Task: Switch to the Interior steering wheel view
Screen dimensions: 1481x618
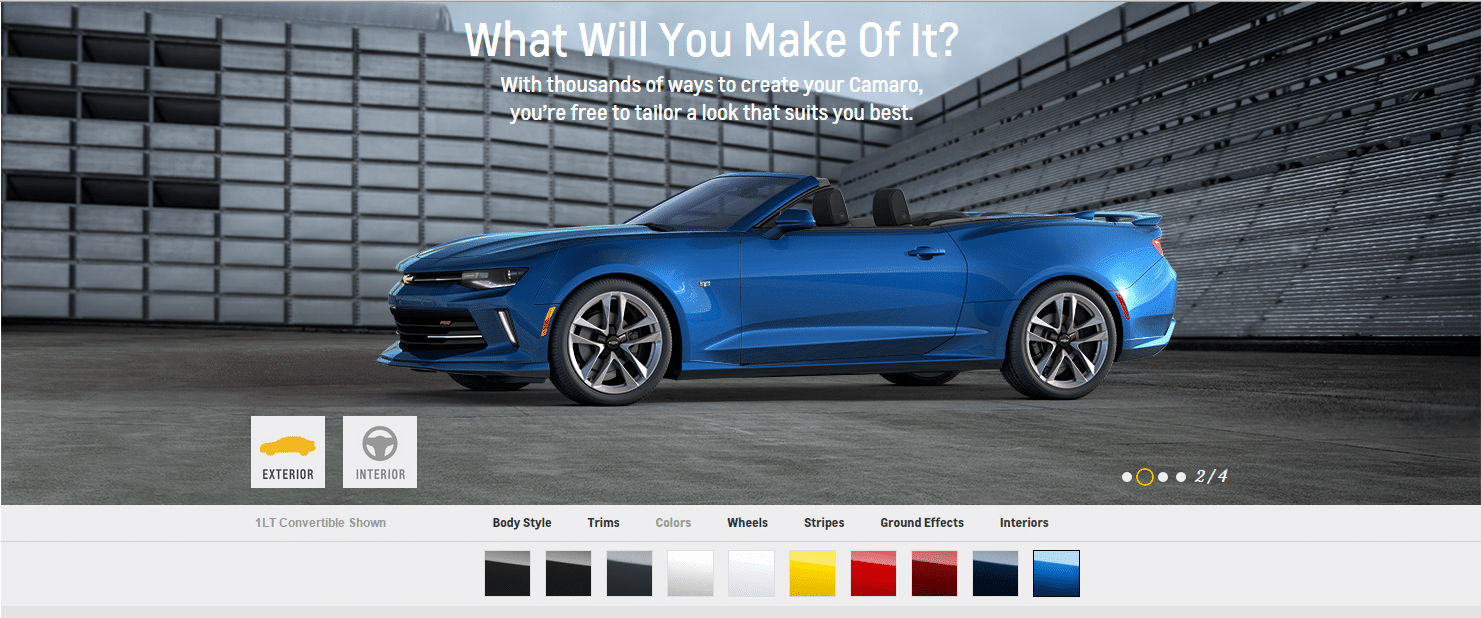Action: click(x=380, y=452)
